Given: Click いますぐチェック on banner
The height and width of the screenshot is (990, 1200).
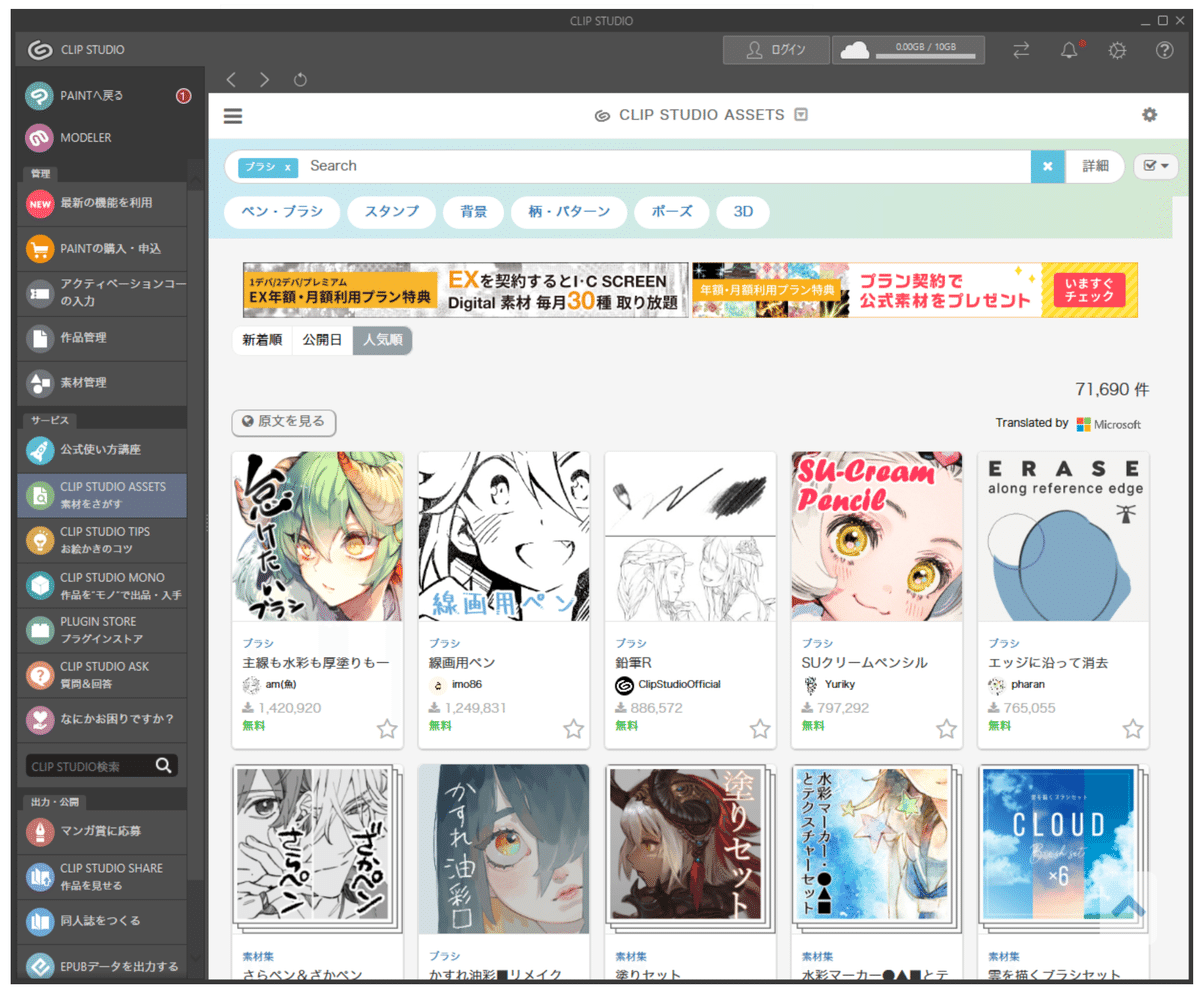Looking at the screenshot, I should click(1089, 290).
